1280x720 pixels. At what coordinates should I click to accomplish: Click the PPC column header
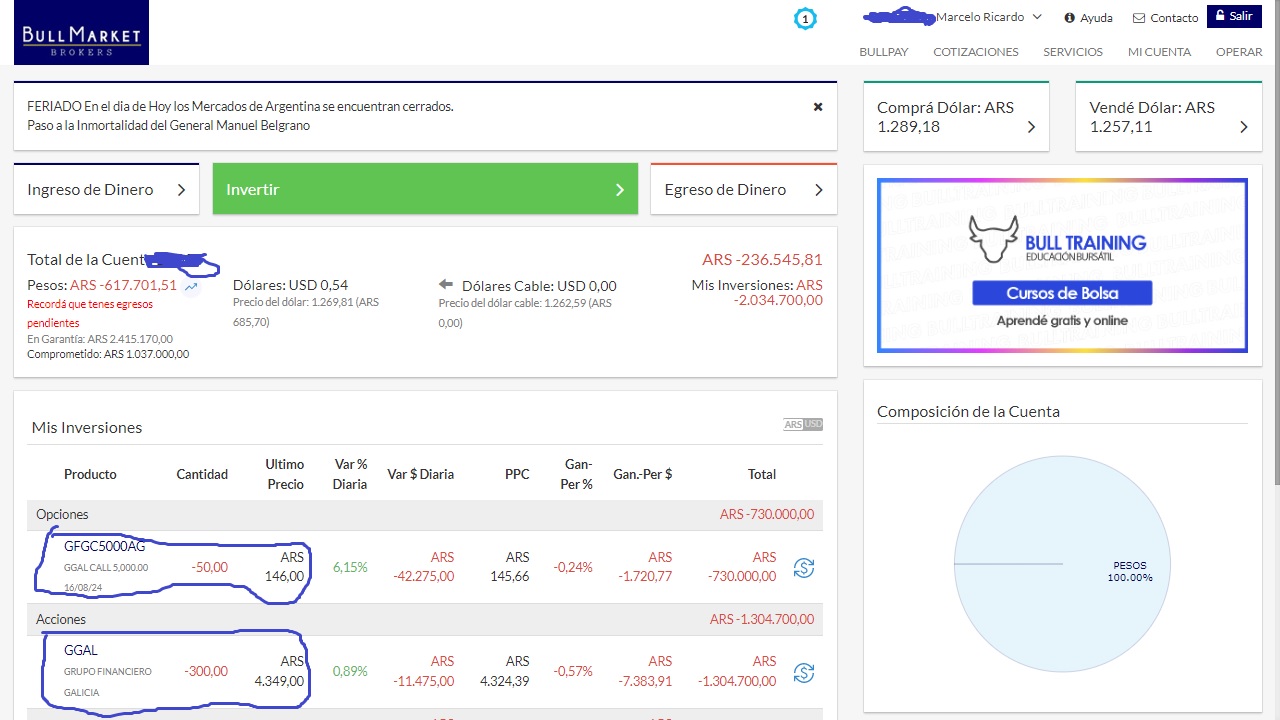[x=517, y=474]
